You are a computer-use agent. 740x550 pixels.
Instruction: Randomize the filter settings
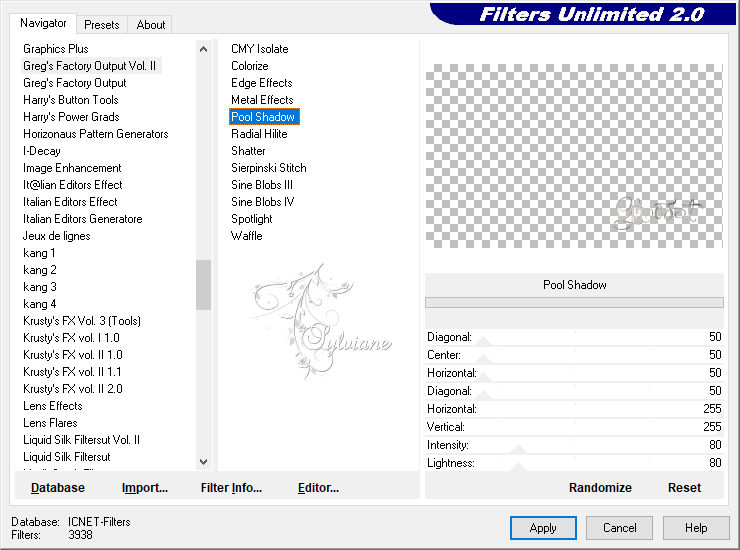(x=600, y=488)
